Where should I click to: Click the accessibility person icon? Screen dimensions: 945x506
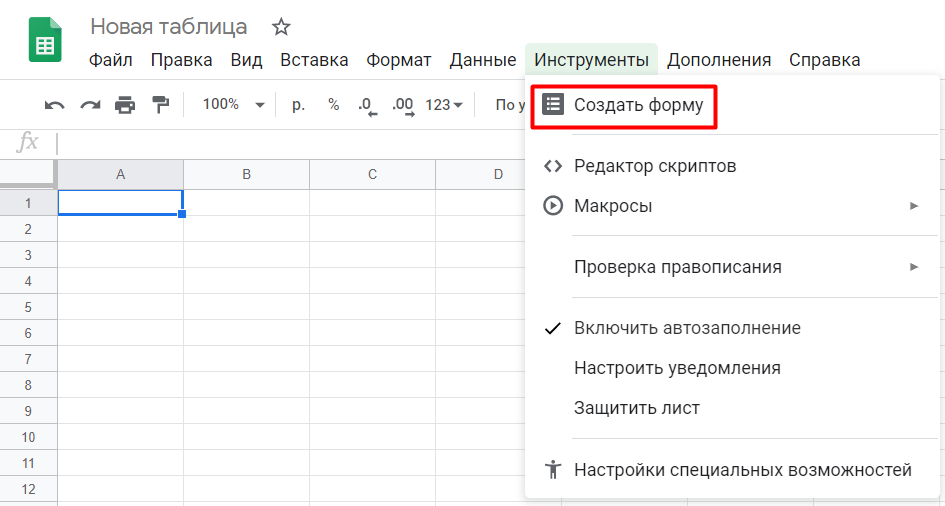click(553, 469)
